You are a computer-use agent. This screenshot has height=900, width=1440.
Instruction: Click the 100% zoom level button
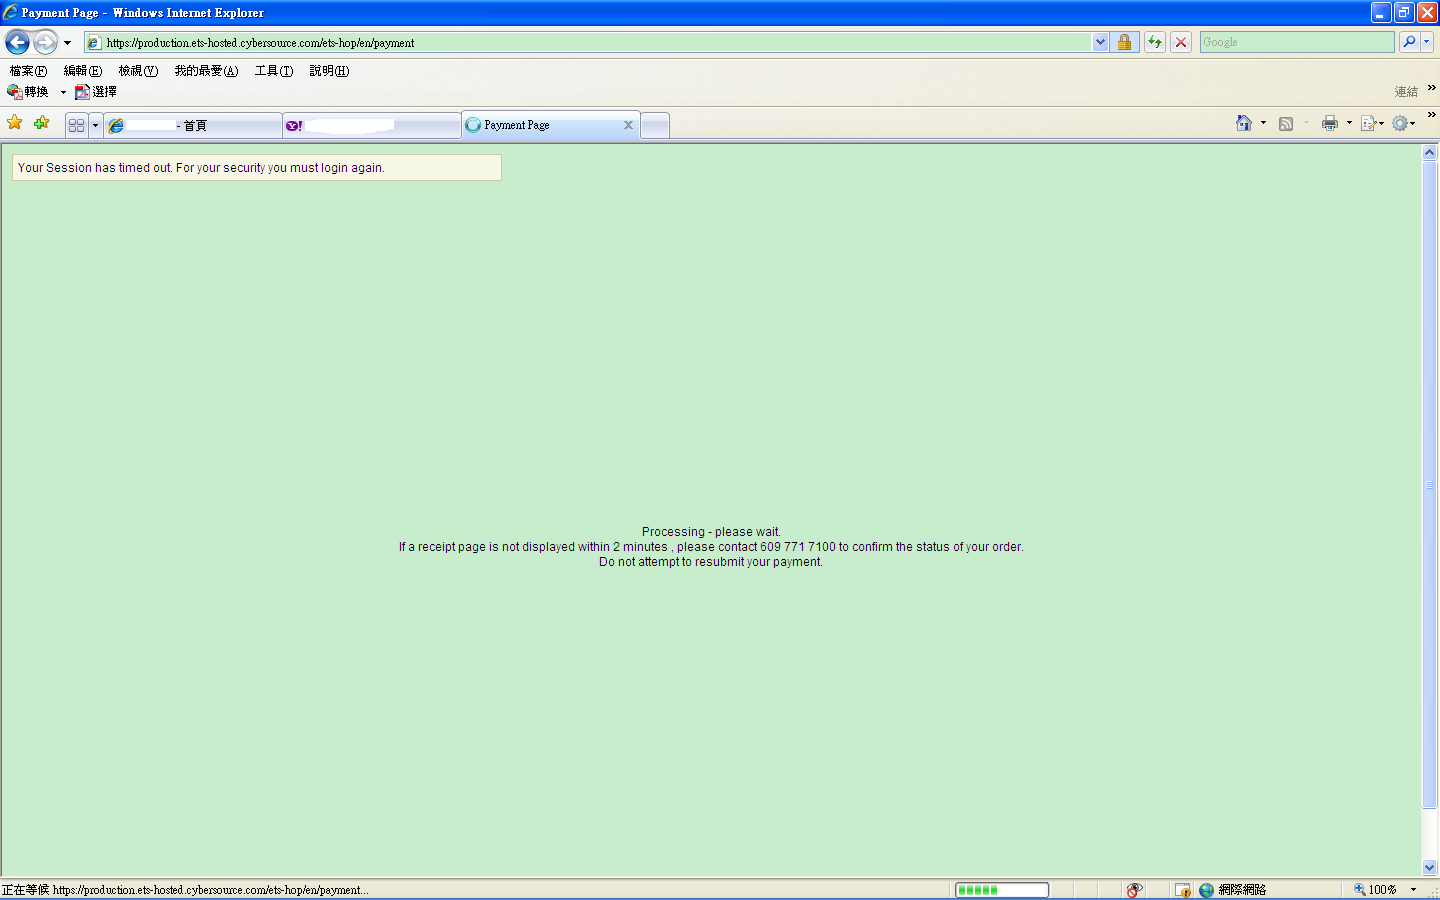(1376, 890)
